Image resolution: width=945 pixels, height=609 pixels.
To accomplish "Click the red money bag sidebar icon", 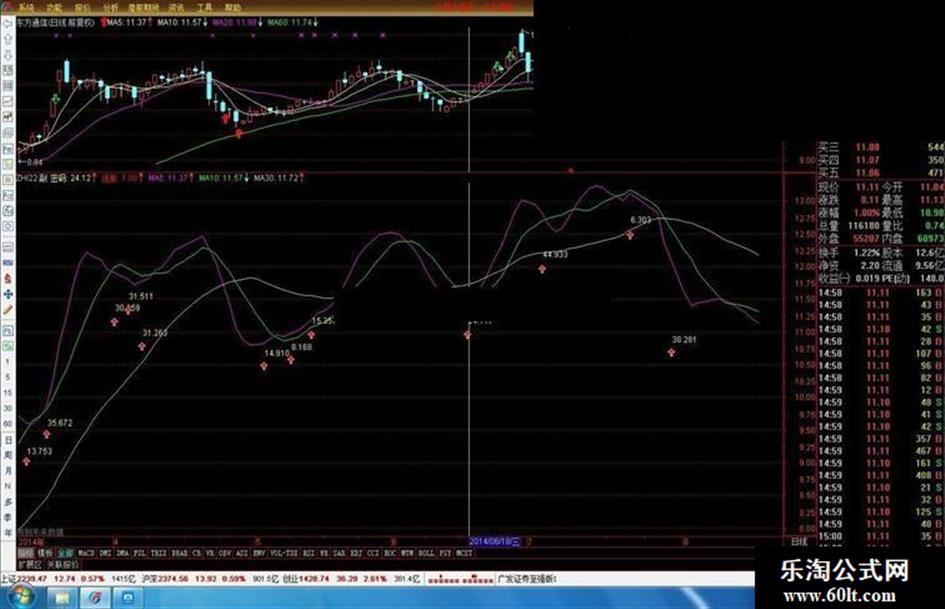I will tap(8, 279).
